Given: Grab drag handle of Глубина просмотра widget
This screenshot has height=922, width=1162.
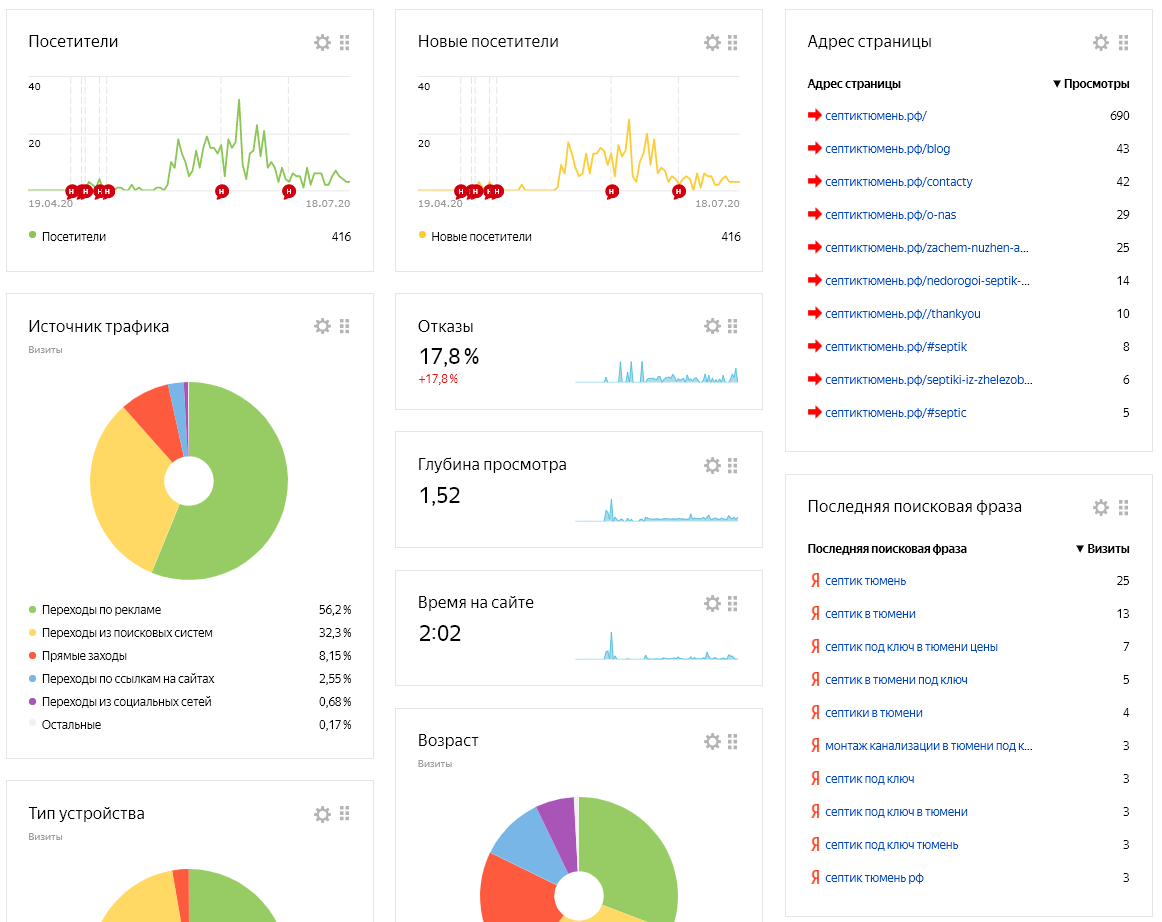Looking at the screenshot, I should [733, 465].
